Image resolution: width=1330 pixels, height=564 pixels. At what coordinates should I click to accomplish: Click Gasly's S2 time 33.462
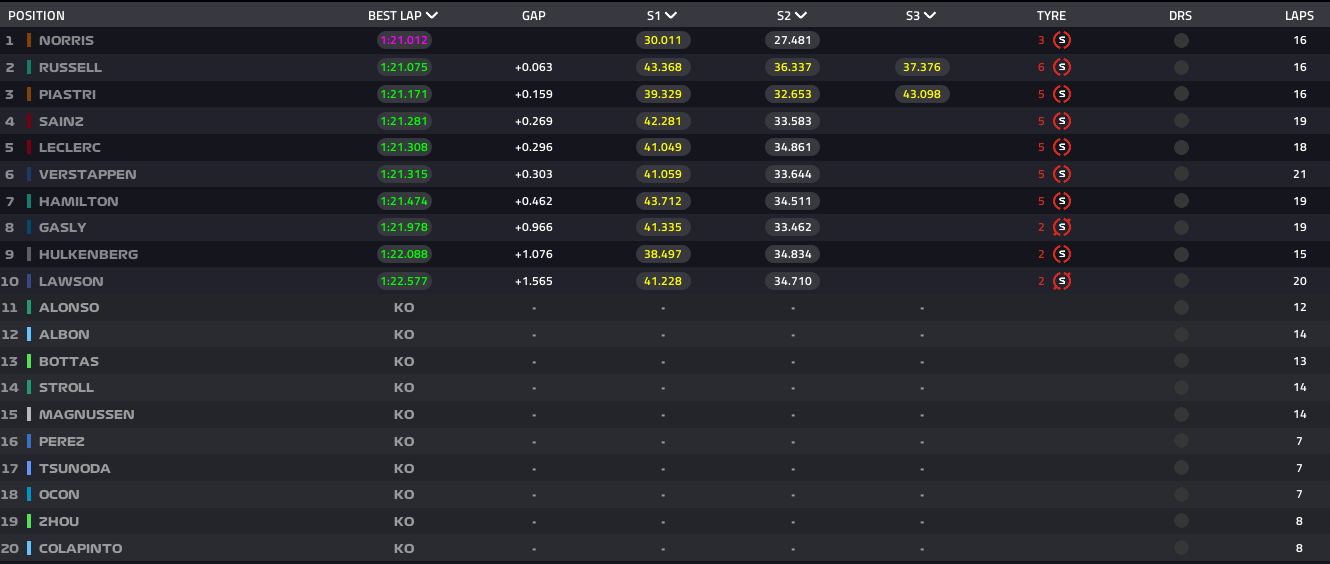click(x=793, y=227)
